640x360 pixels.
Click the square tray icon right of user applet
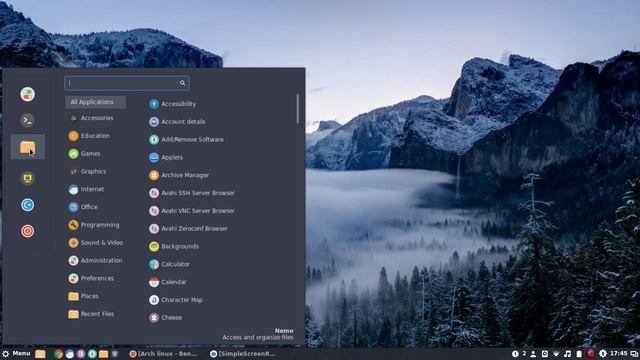tap(545, 354)
